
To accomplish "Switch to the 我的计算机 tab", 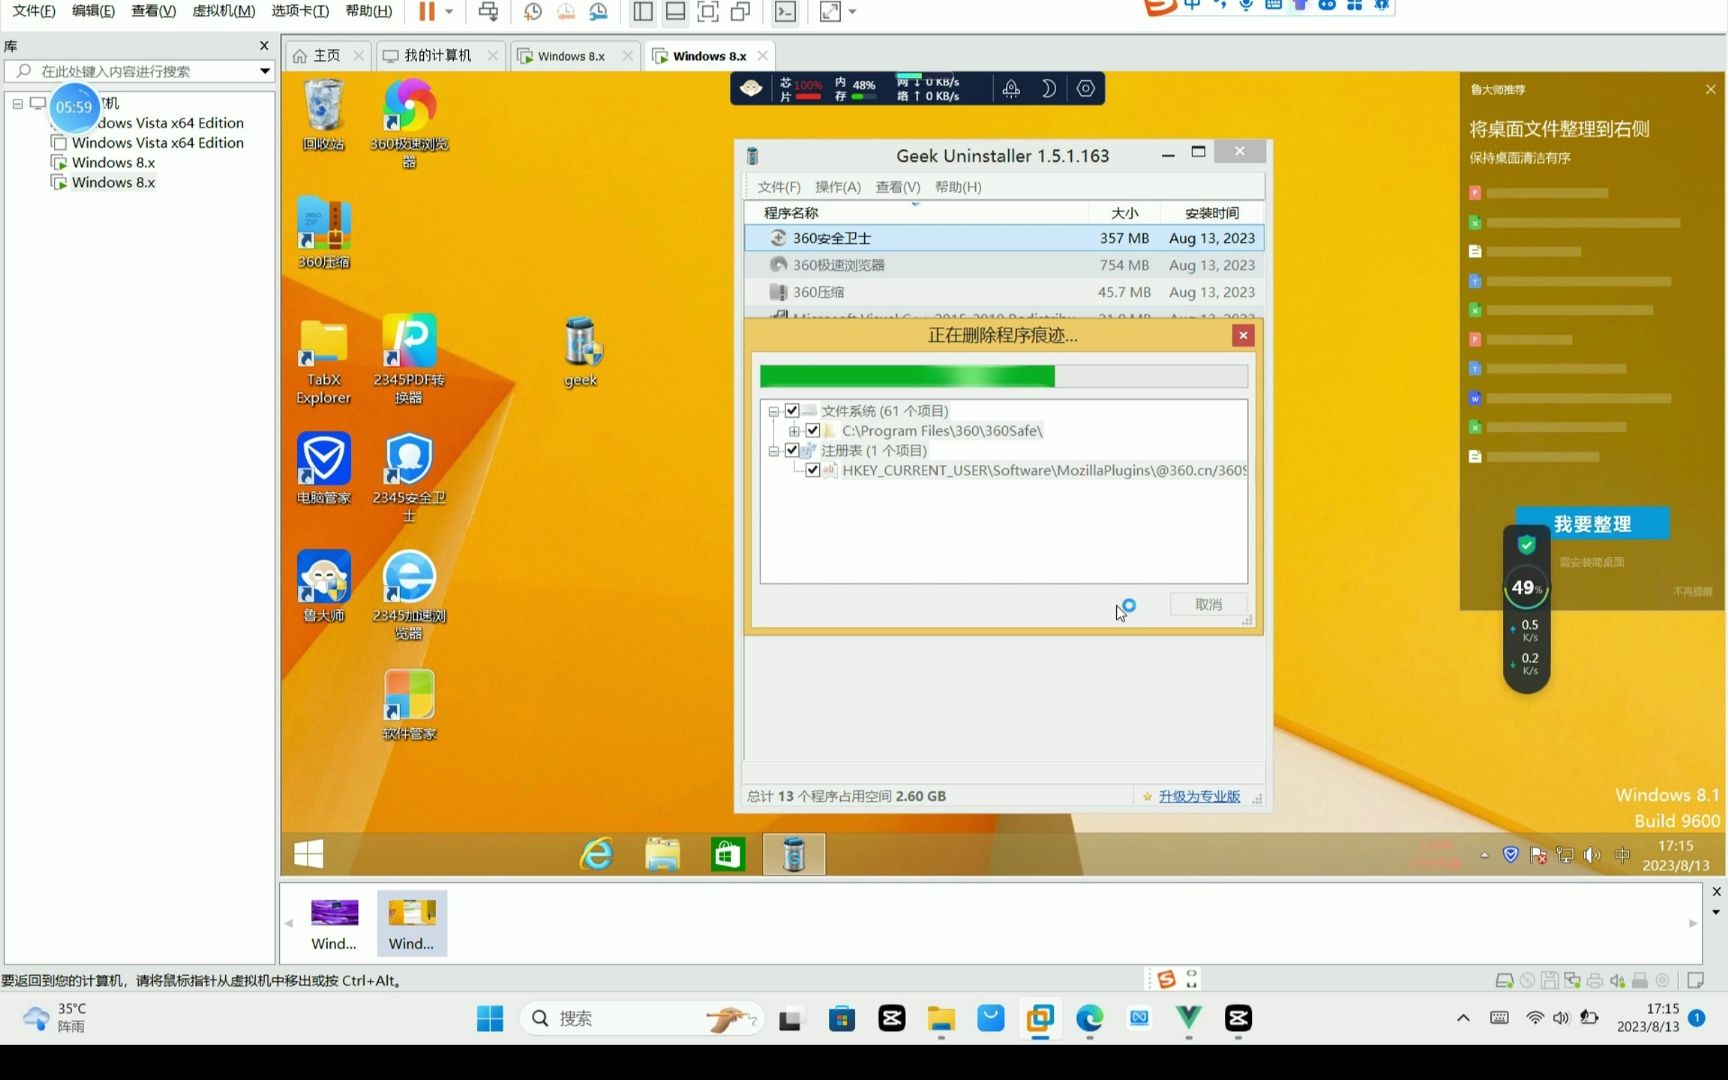I will (437, 56).
